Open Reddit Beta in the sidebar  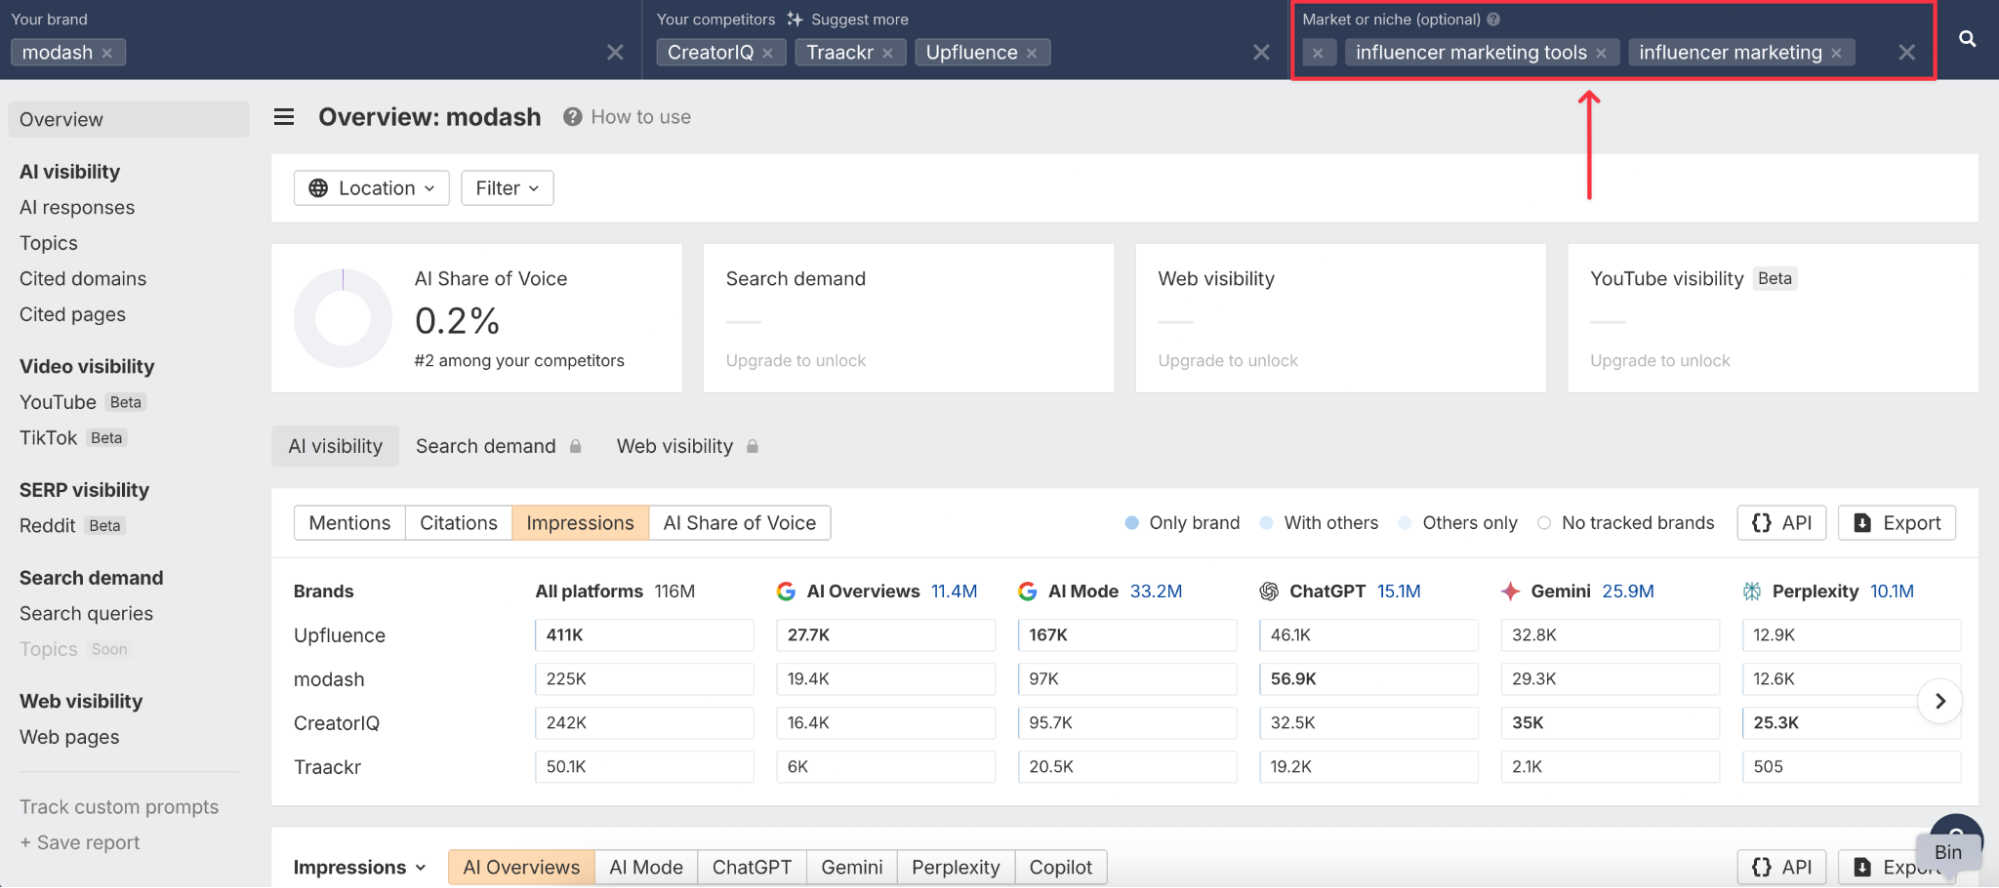pos(72,526)
